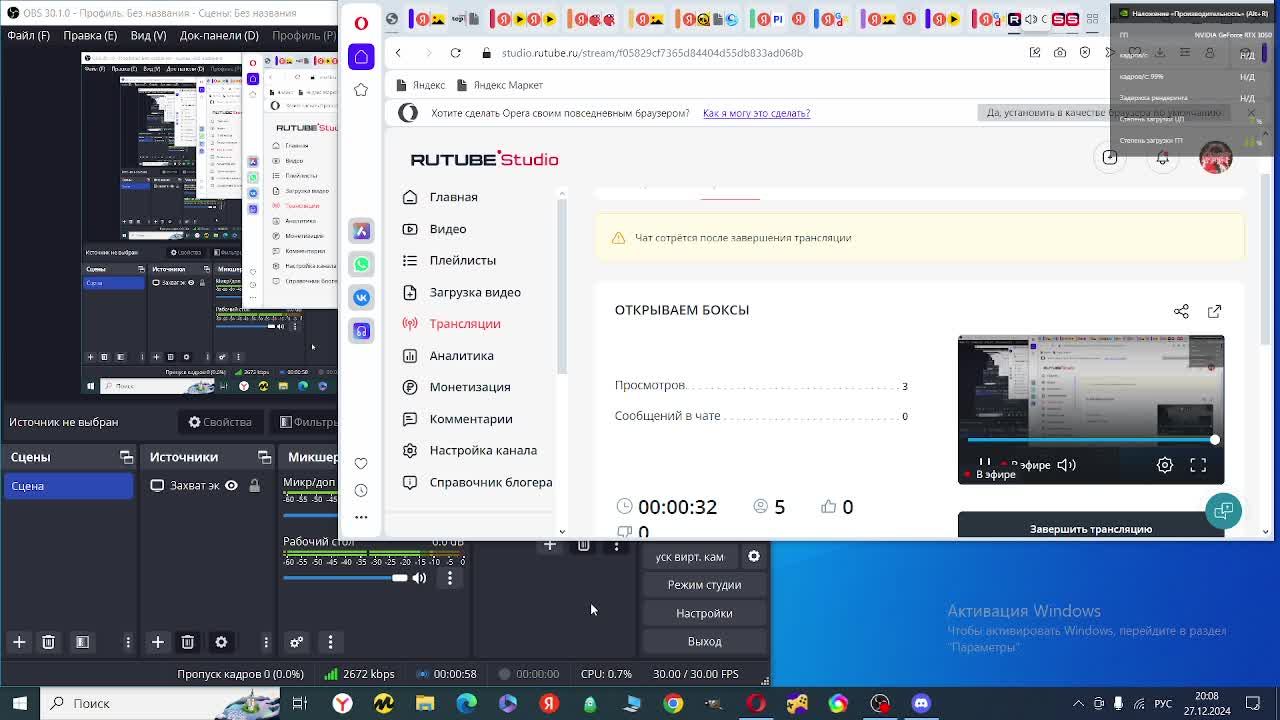
Task: Open Scenes panel overflow menu dots
Action: [128, 642]
